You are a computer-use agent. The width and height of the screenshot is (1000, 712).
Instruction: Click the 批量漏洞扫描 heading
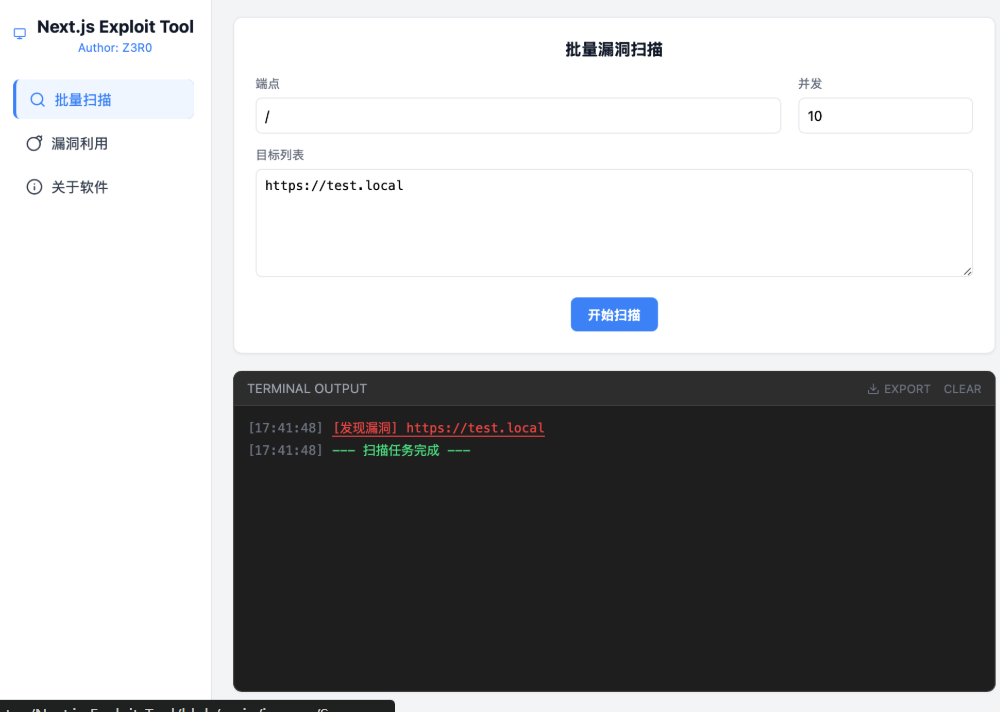point(614,49)
